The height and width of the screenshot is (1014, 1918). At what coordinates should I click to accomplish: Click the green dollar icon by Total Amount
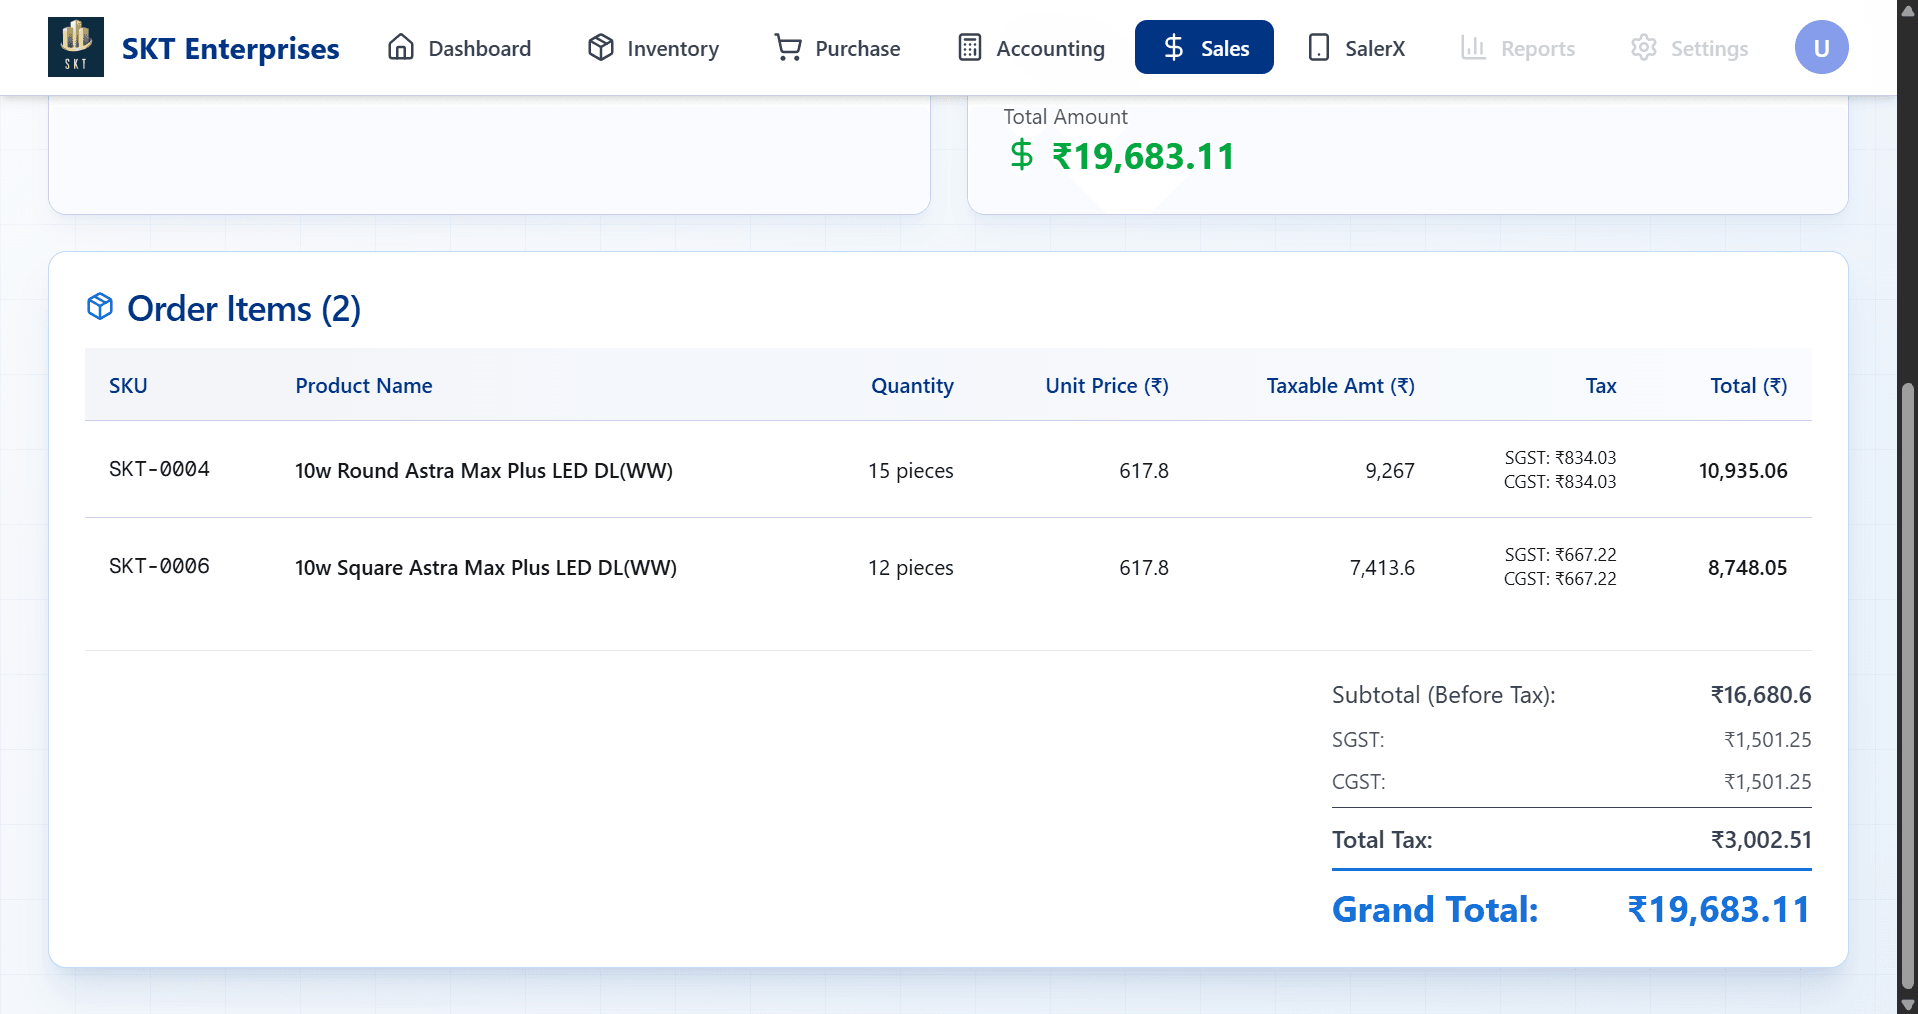1021,155
